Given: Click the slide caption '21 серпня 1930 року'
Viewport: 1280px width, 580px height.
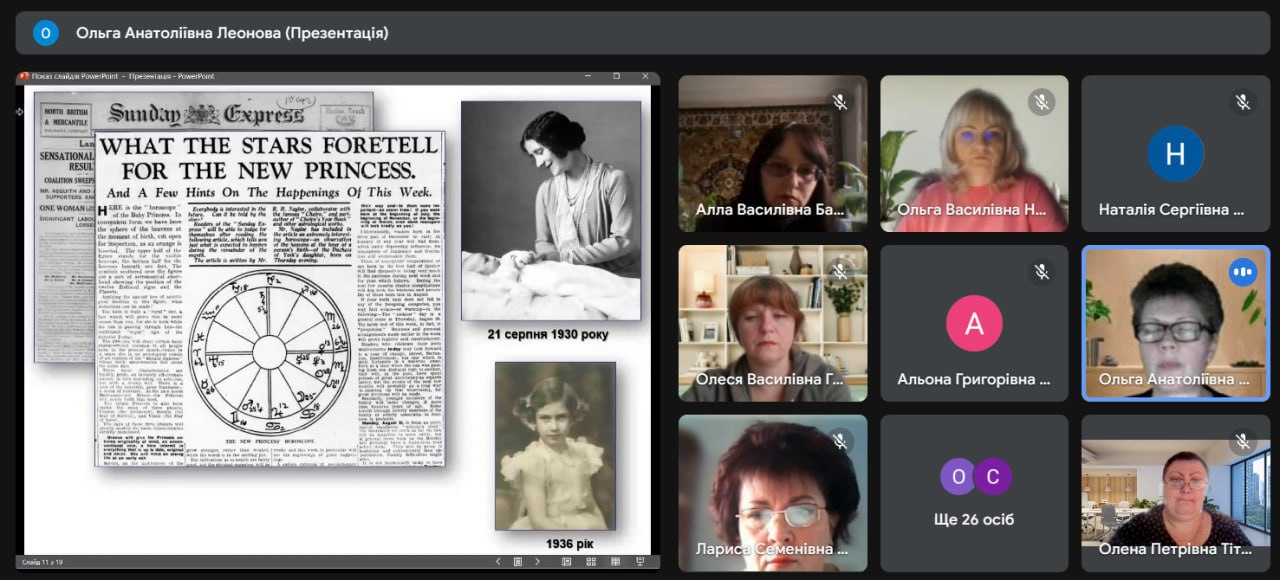Looking at the screenshot, I should click(x=548, y=334).
